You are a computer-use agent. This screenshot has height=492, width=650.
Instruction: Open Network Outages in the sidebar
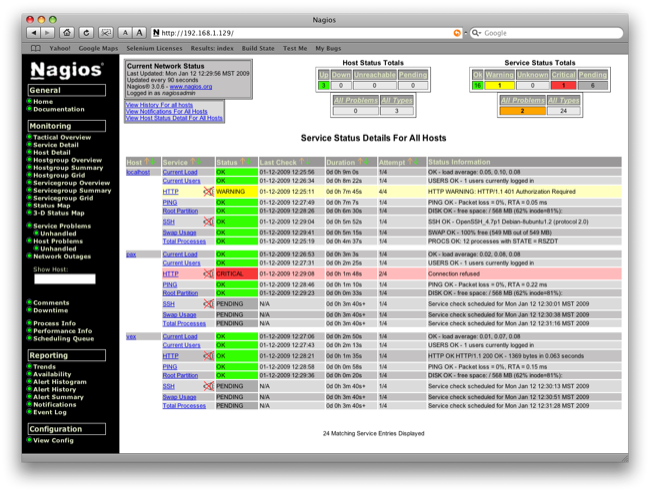pyautogui.click(x=62, y=256)
